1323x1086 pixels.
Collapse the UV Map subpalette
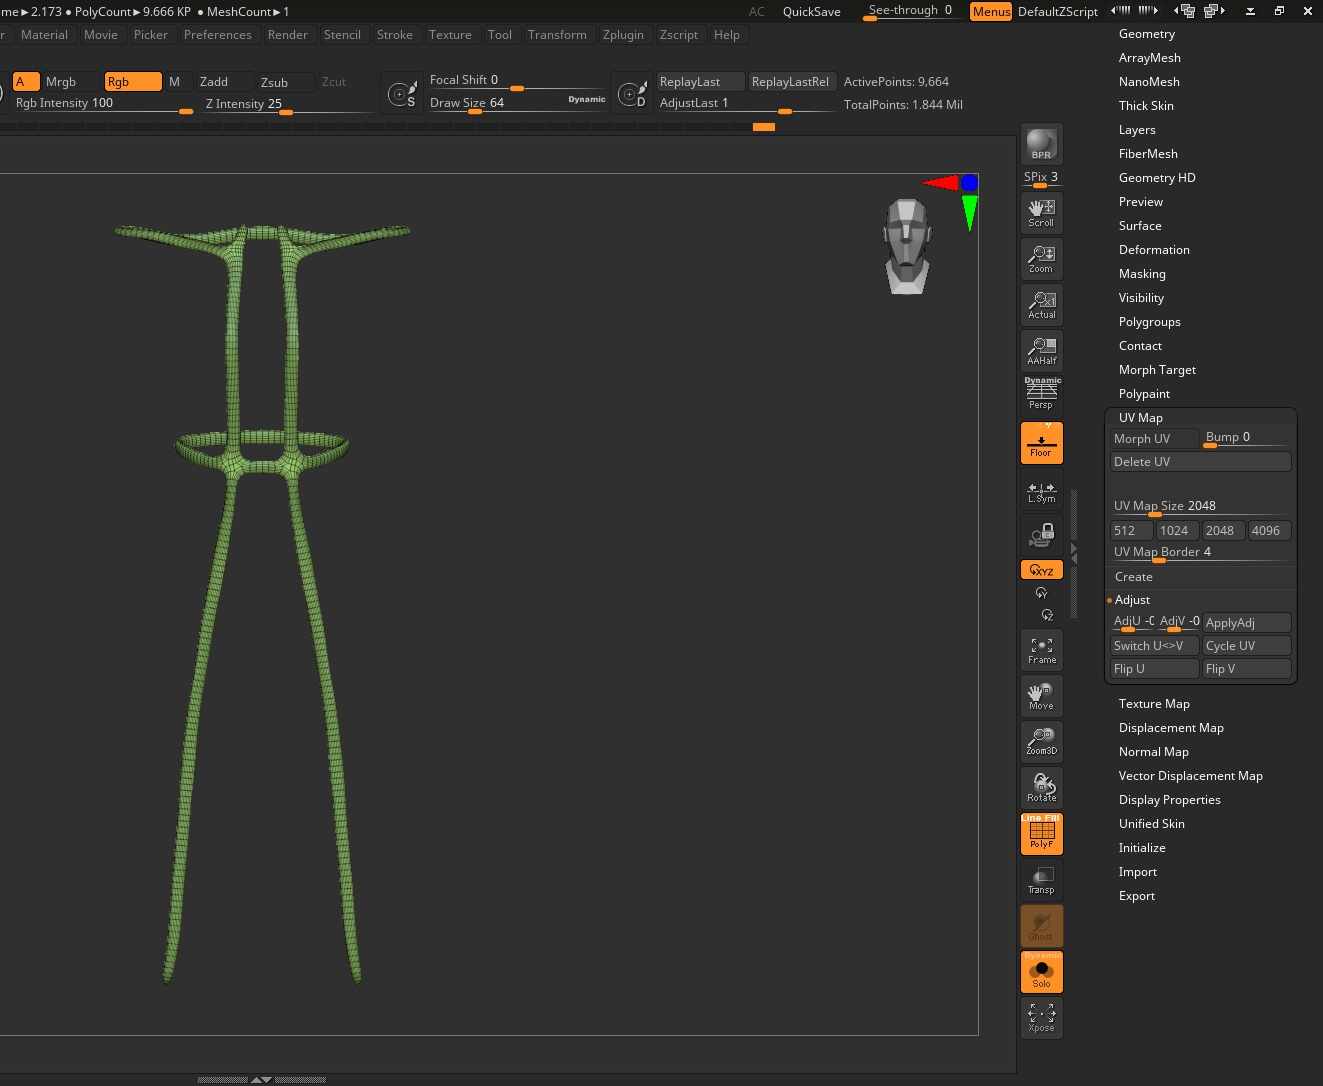(1140, 418)
